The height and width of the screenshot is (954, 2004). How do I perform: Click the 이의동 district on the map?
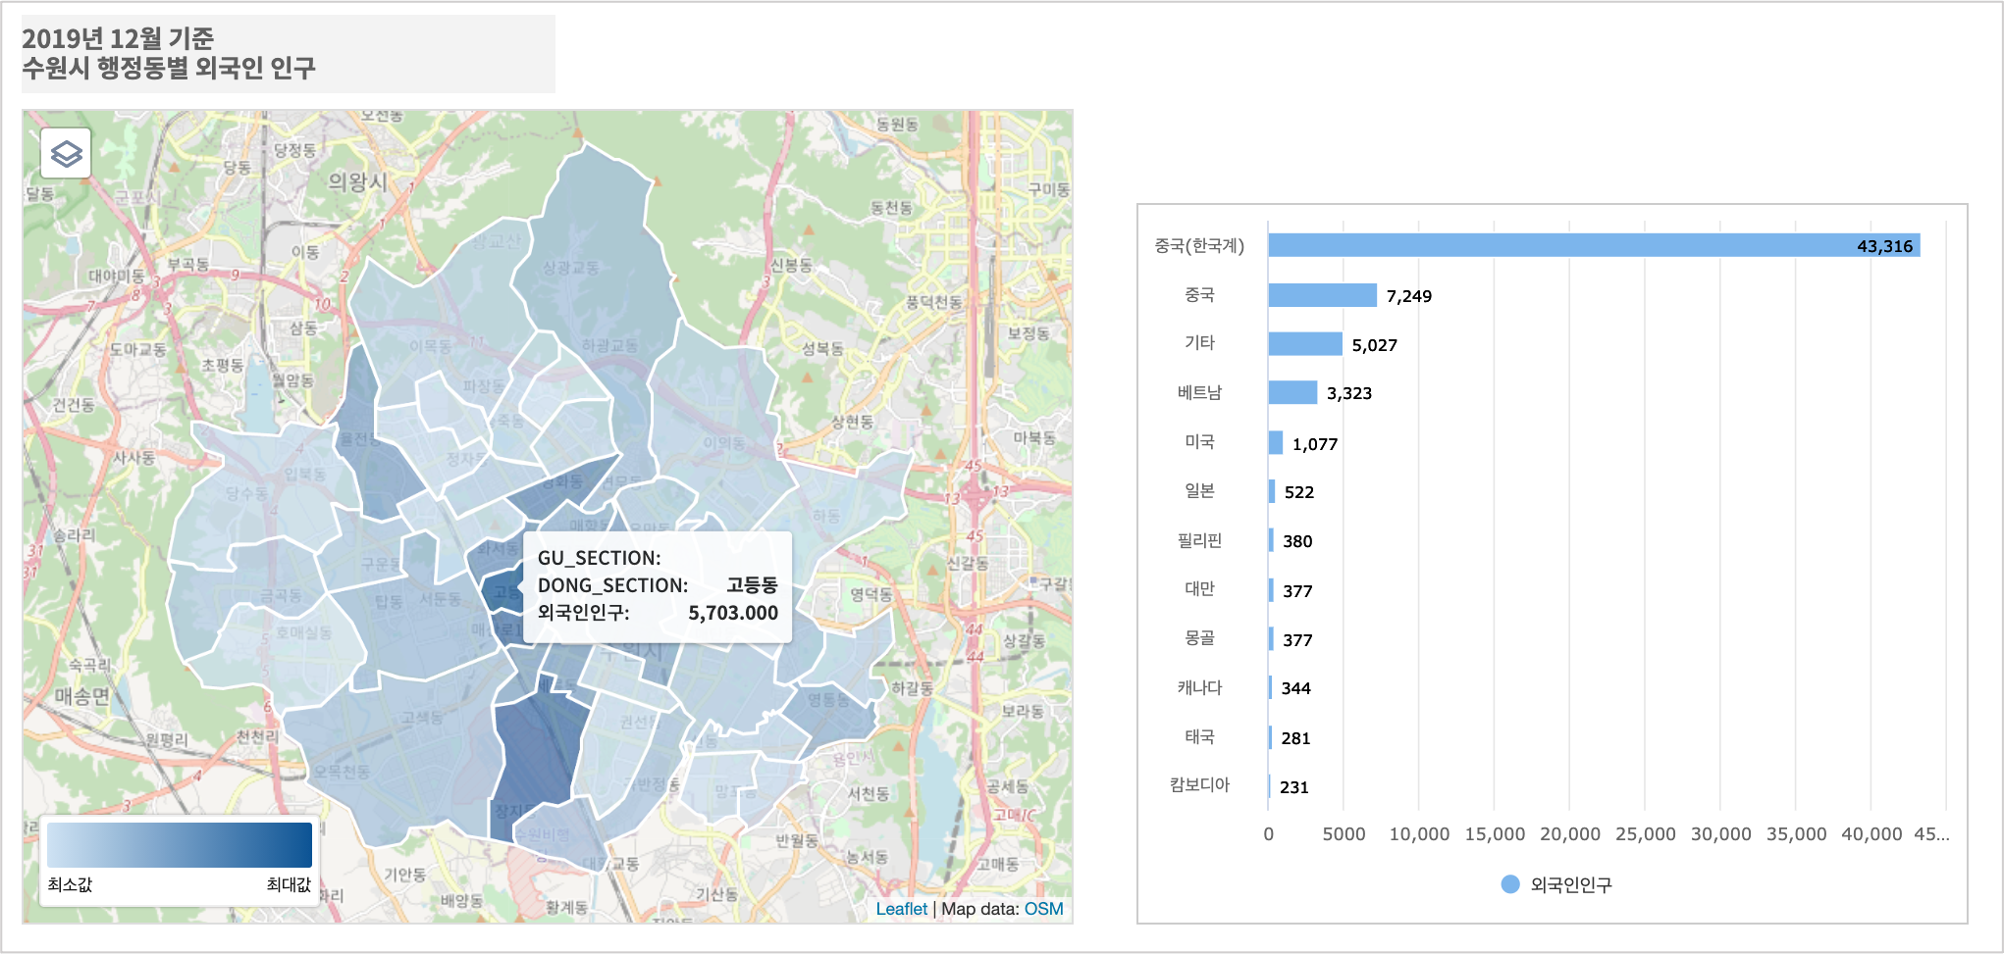pyautogui.click(x=723, y=443)
